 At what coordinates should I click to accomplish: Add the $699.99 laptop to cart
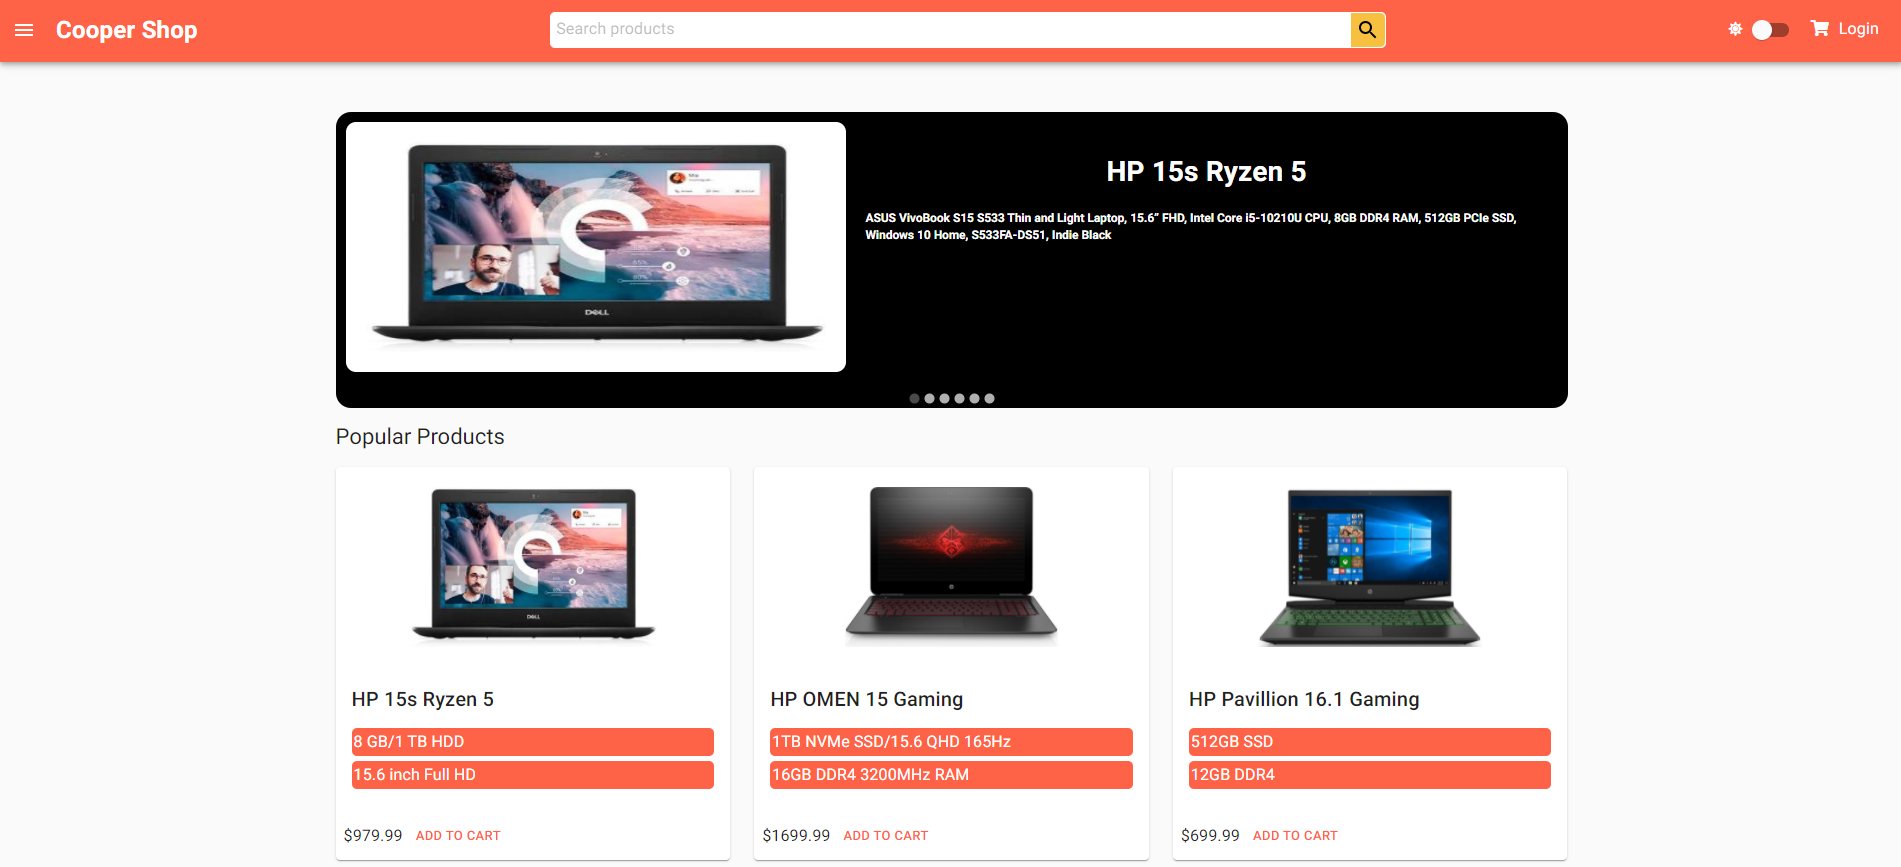[1295, 836]
